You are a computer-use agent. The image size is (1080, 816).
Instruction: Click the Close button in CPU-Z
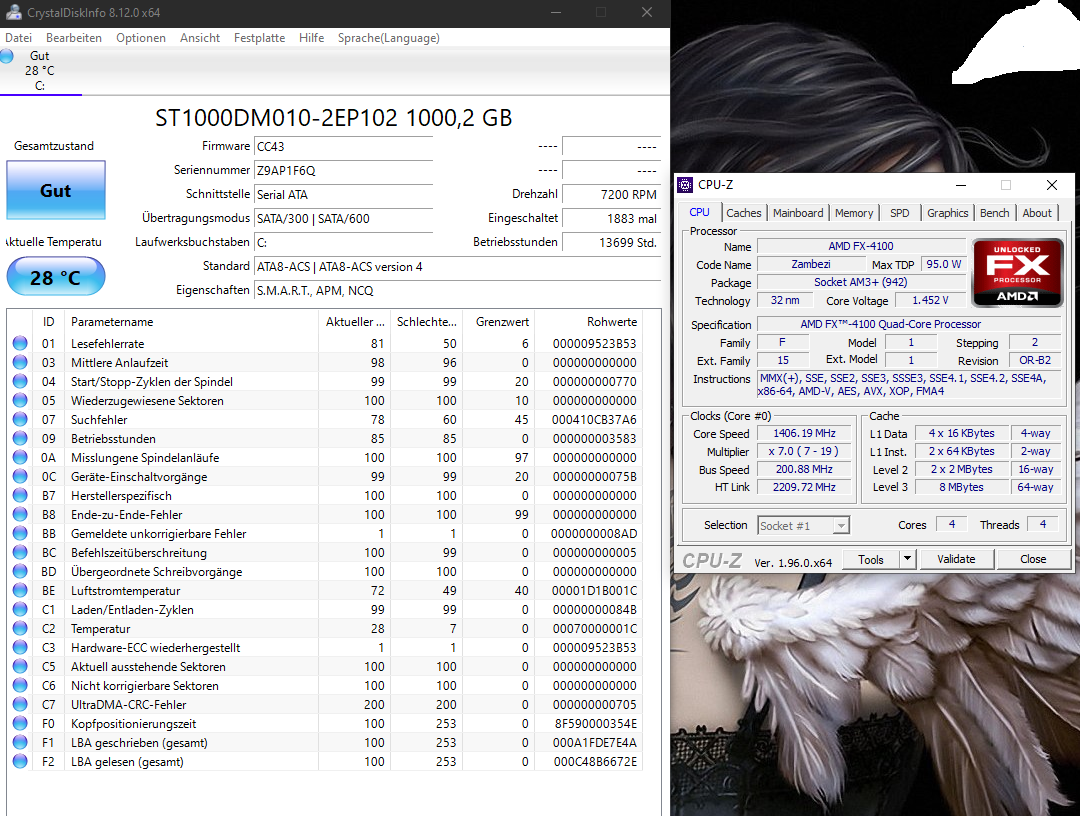tap(1033, 559)
